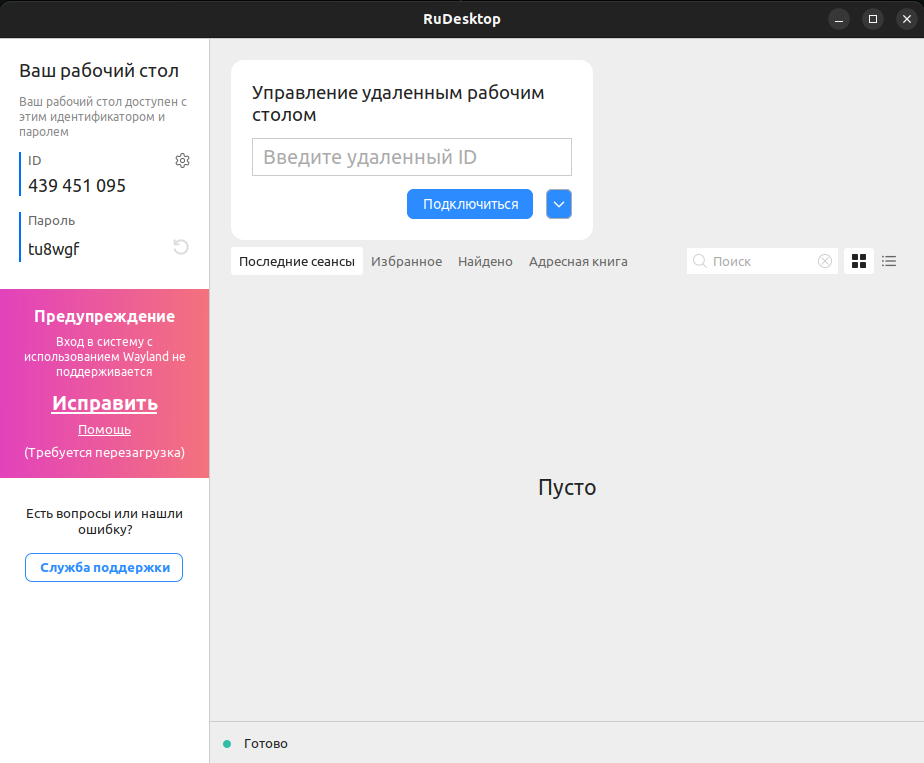Close the RuDesktop window
Screen dimensions: 924x763
coord(907,19)
